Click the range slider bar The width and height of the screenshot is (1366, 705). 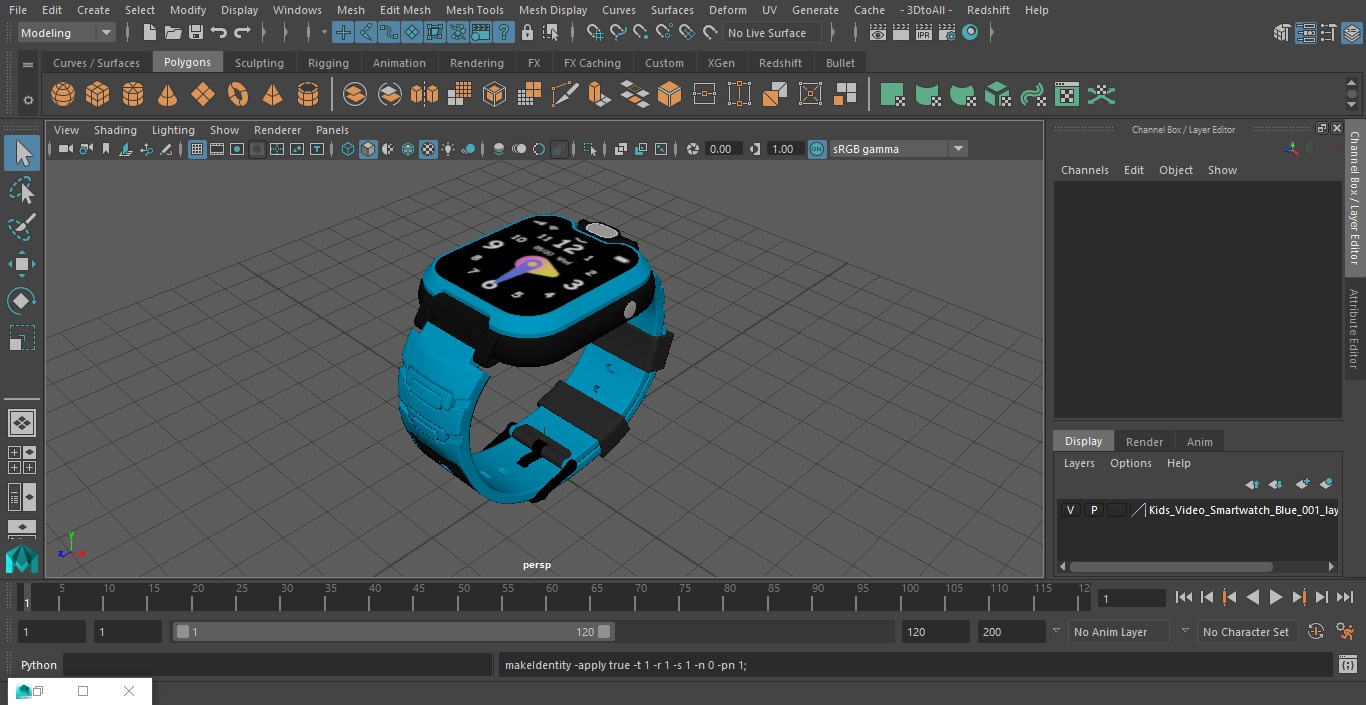(393, 632)
